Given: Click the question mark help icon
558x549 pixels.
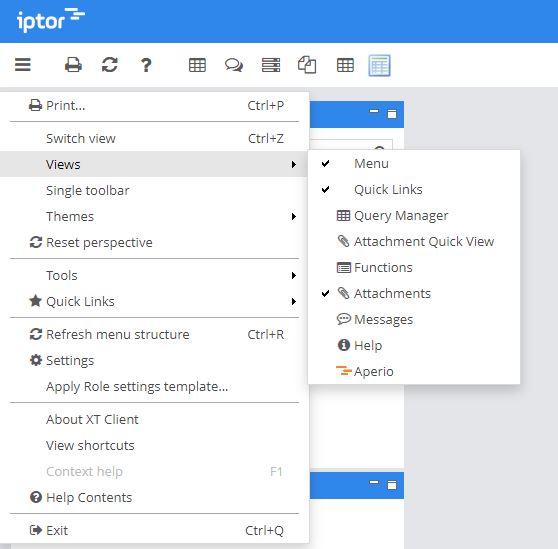Looking at the screenshot, I should tap(146, 65).
